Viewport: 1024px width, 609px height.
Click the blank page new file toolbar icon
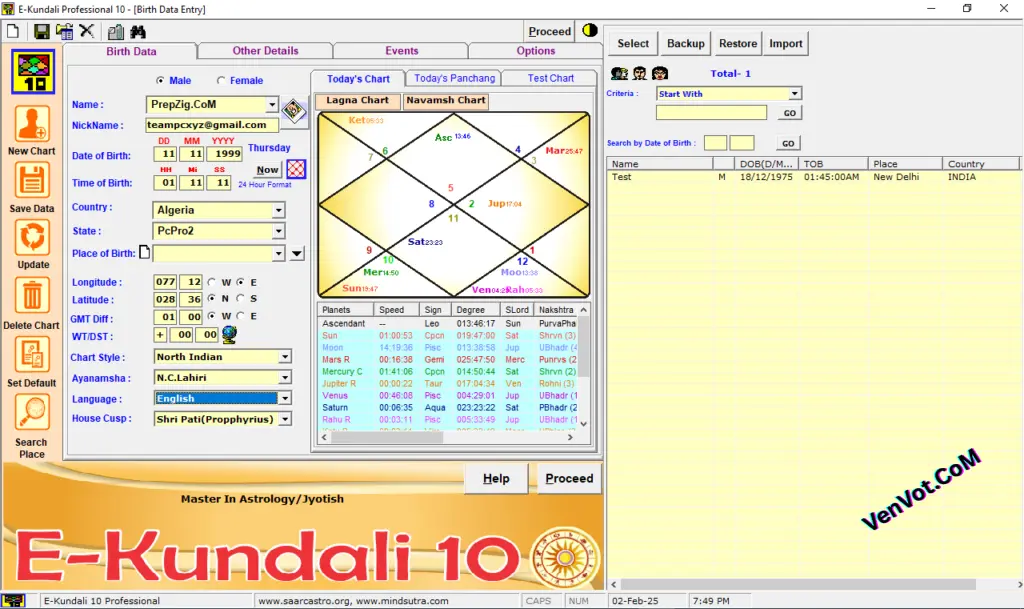pyautogui.click(x=13, y=31)
